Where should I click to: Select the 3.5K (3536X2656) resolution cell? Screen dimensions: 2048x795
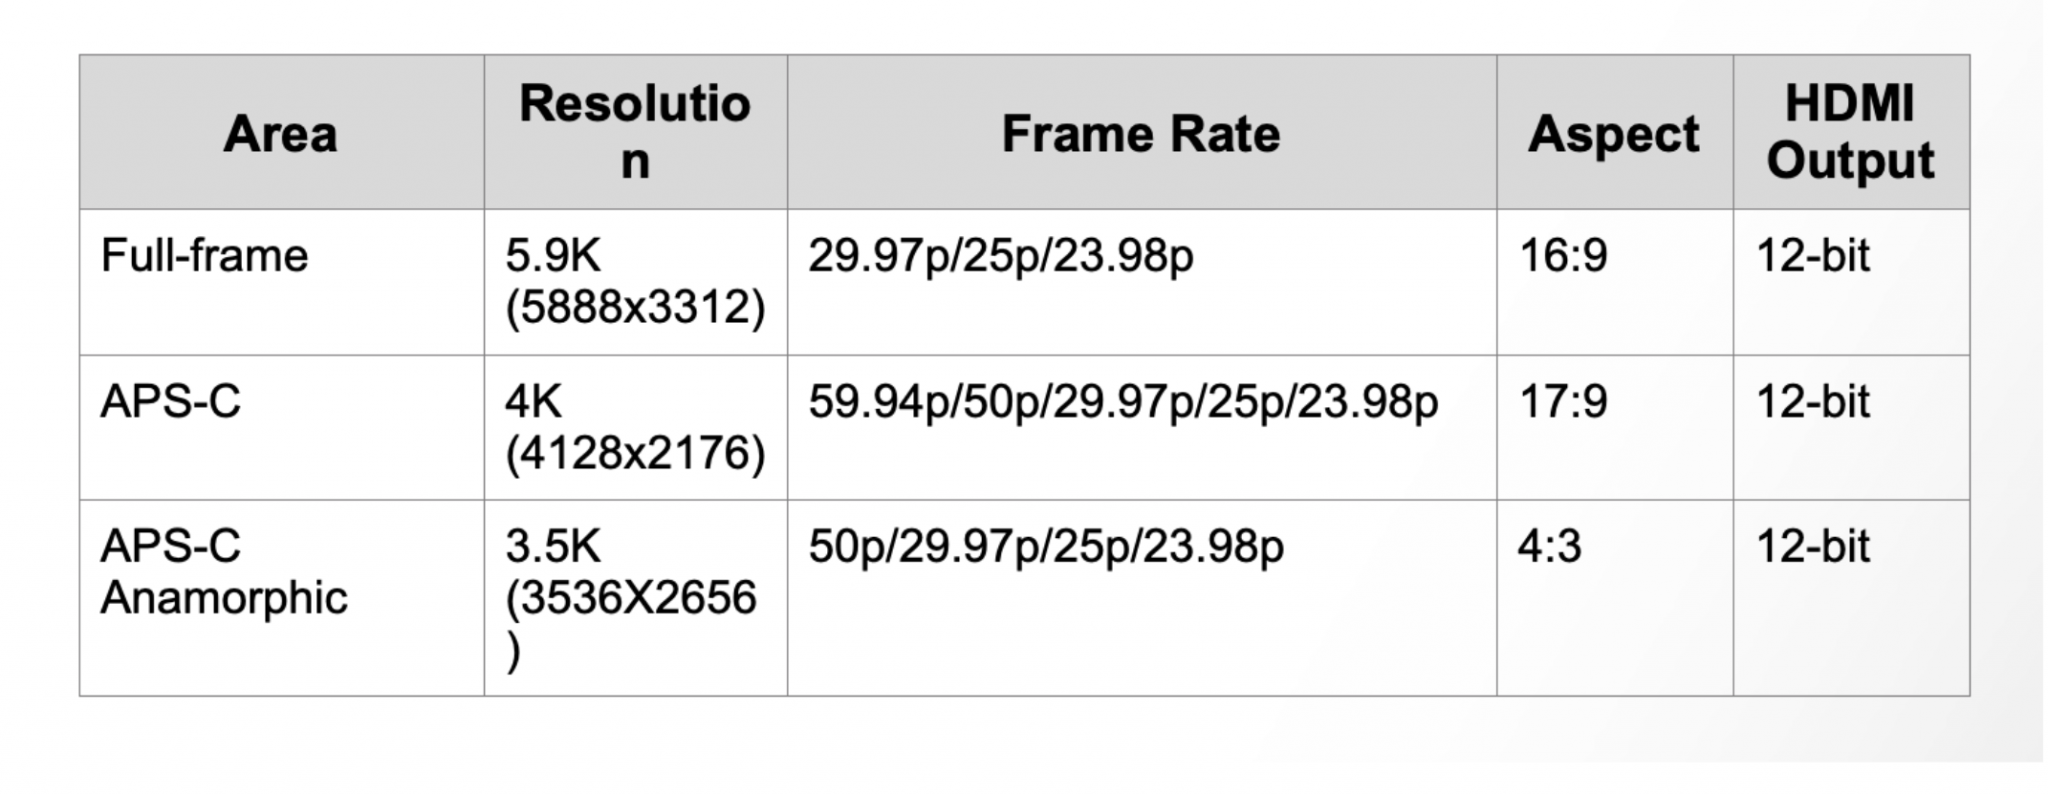coord(631,597)
